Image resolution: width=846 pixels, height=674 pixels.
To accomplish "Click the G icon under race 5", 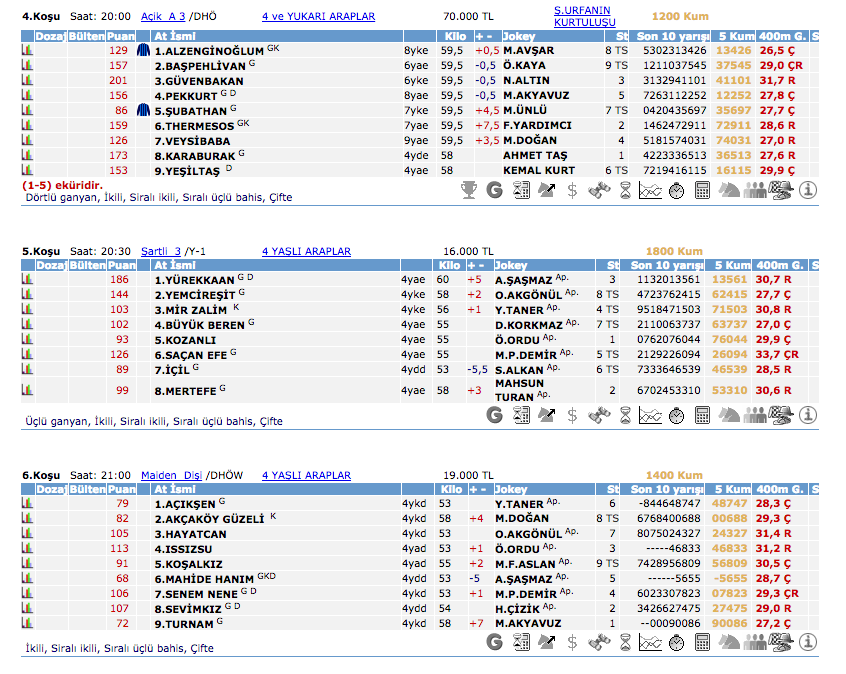I will coord(494,414).
